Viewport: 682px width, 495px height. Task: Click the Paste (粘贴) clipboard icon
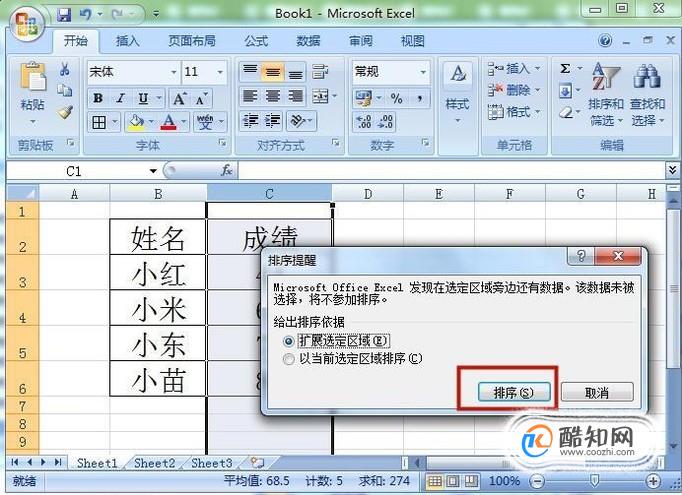coord(33,78)
